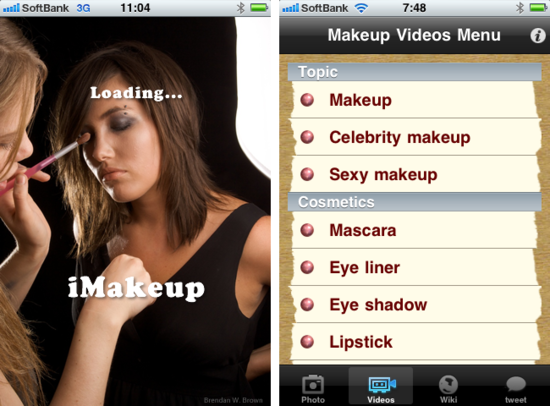Tap the globe Wiki icon
Screen dimensions: 550x406
[x=448, y=385]
